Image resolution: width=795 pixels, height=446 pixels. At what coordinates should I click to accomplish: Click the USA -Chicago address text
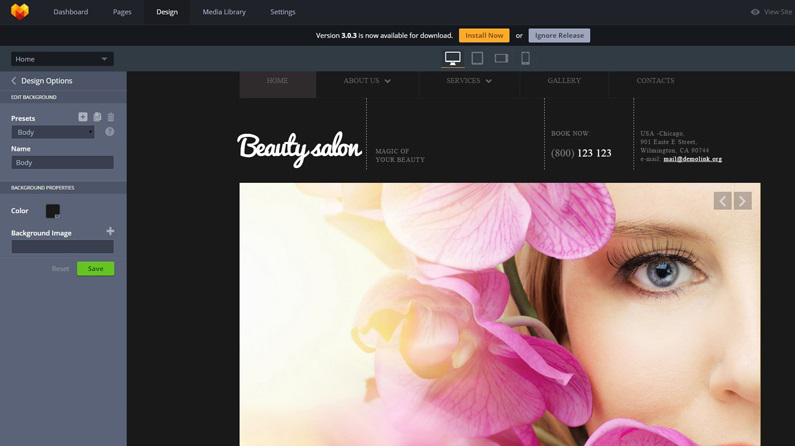click(662, 133)
